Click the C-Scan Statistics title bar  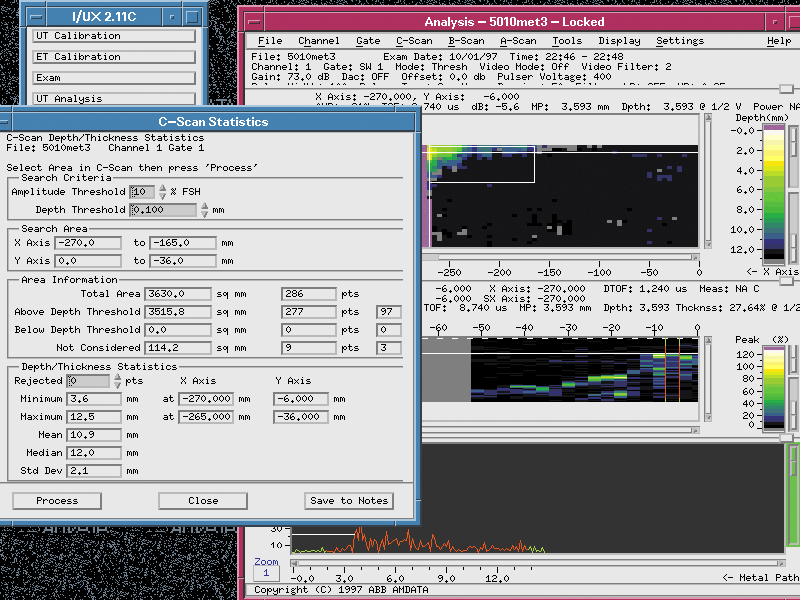213,122
